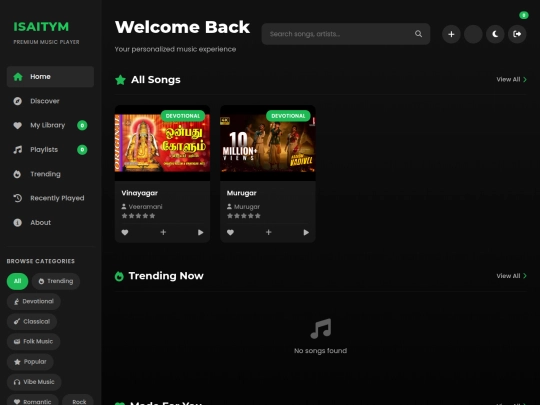Viewport: 540px width, 405px height.
Task: Toggle dark mode with moon icon
Action: click(x=495, y=34)
